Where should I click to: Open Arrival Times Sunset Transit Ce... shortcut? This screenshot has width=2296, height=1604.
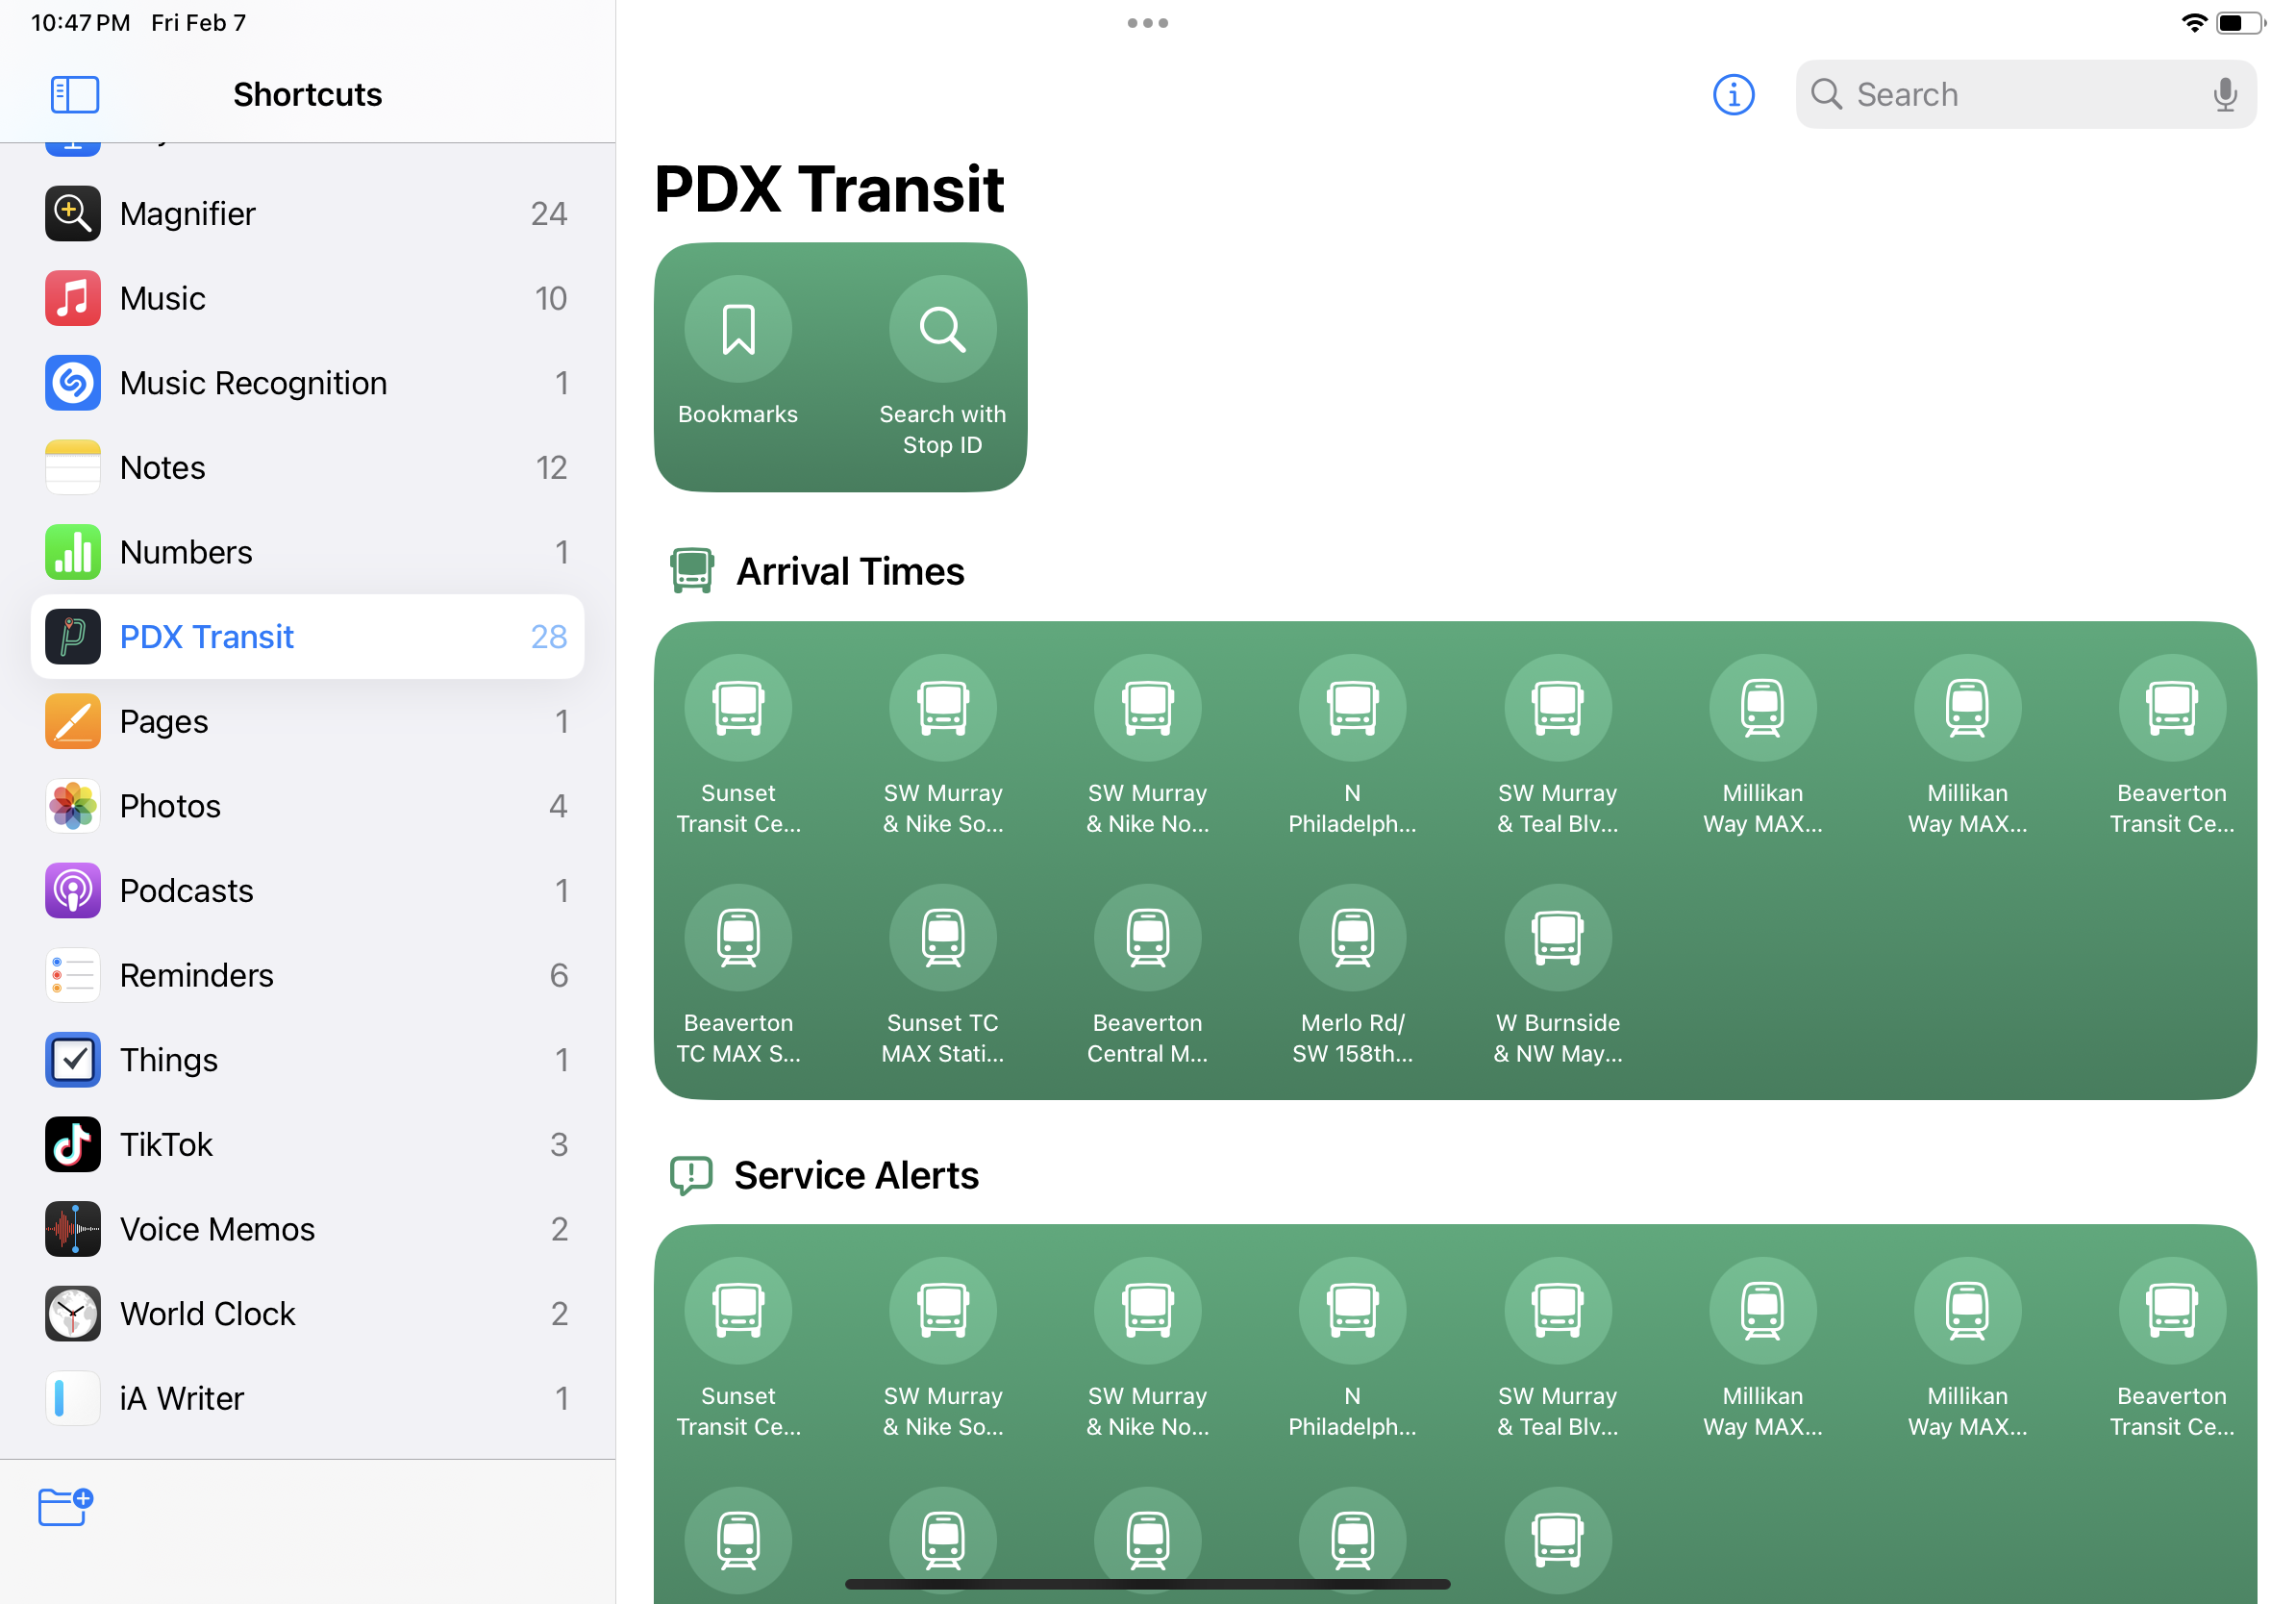(738, 745)
